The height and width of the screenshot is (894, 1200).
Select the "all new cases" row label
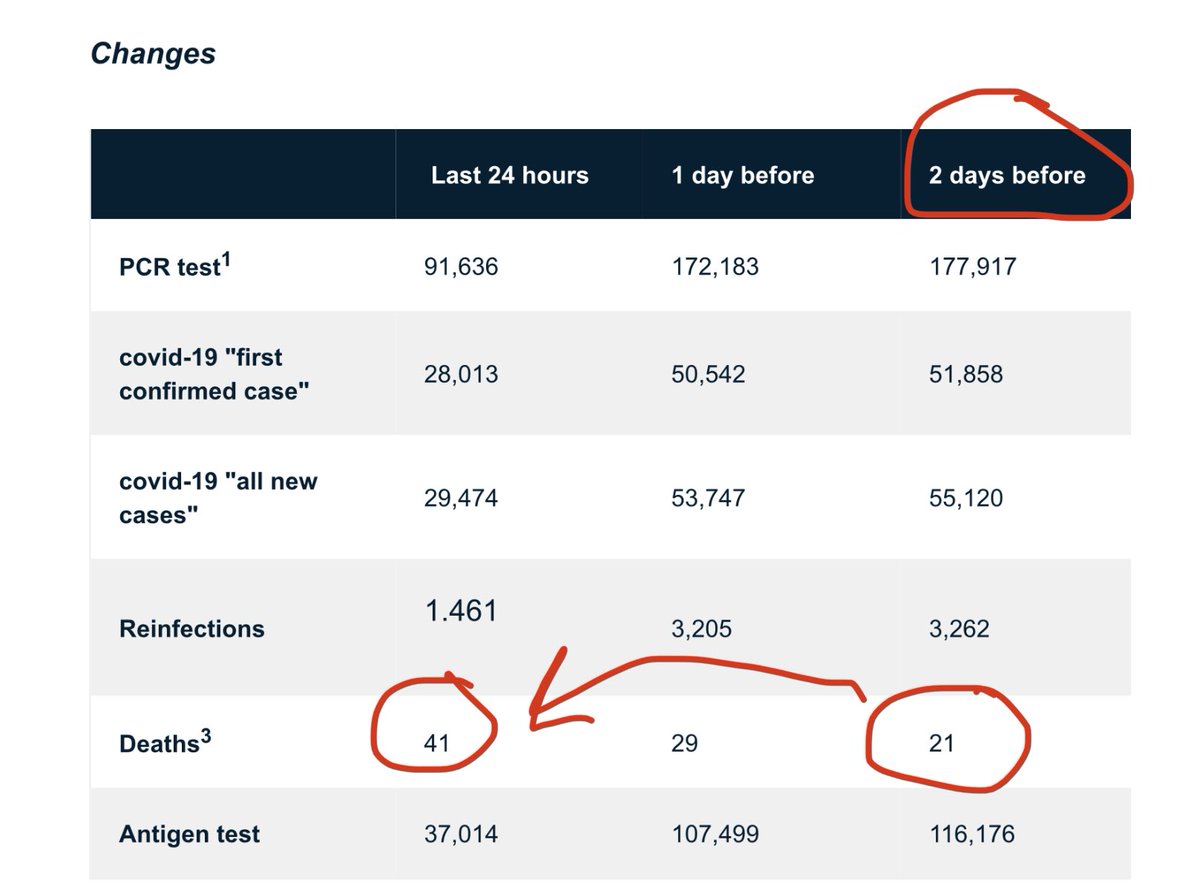[218, 497]
